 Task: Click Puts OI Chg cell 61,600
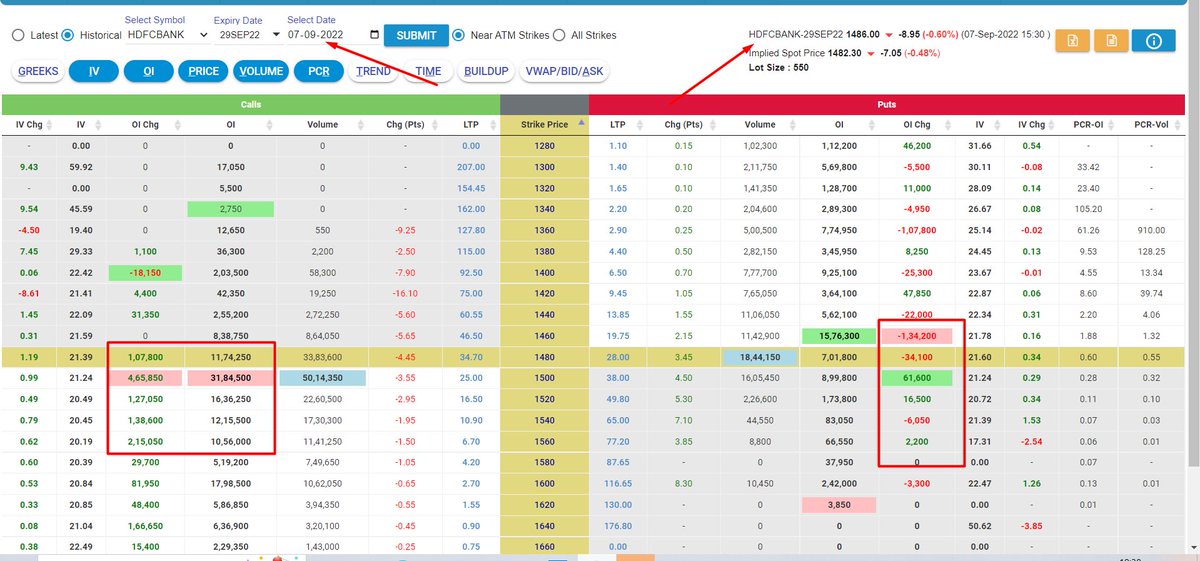pos(918,378)
